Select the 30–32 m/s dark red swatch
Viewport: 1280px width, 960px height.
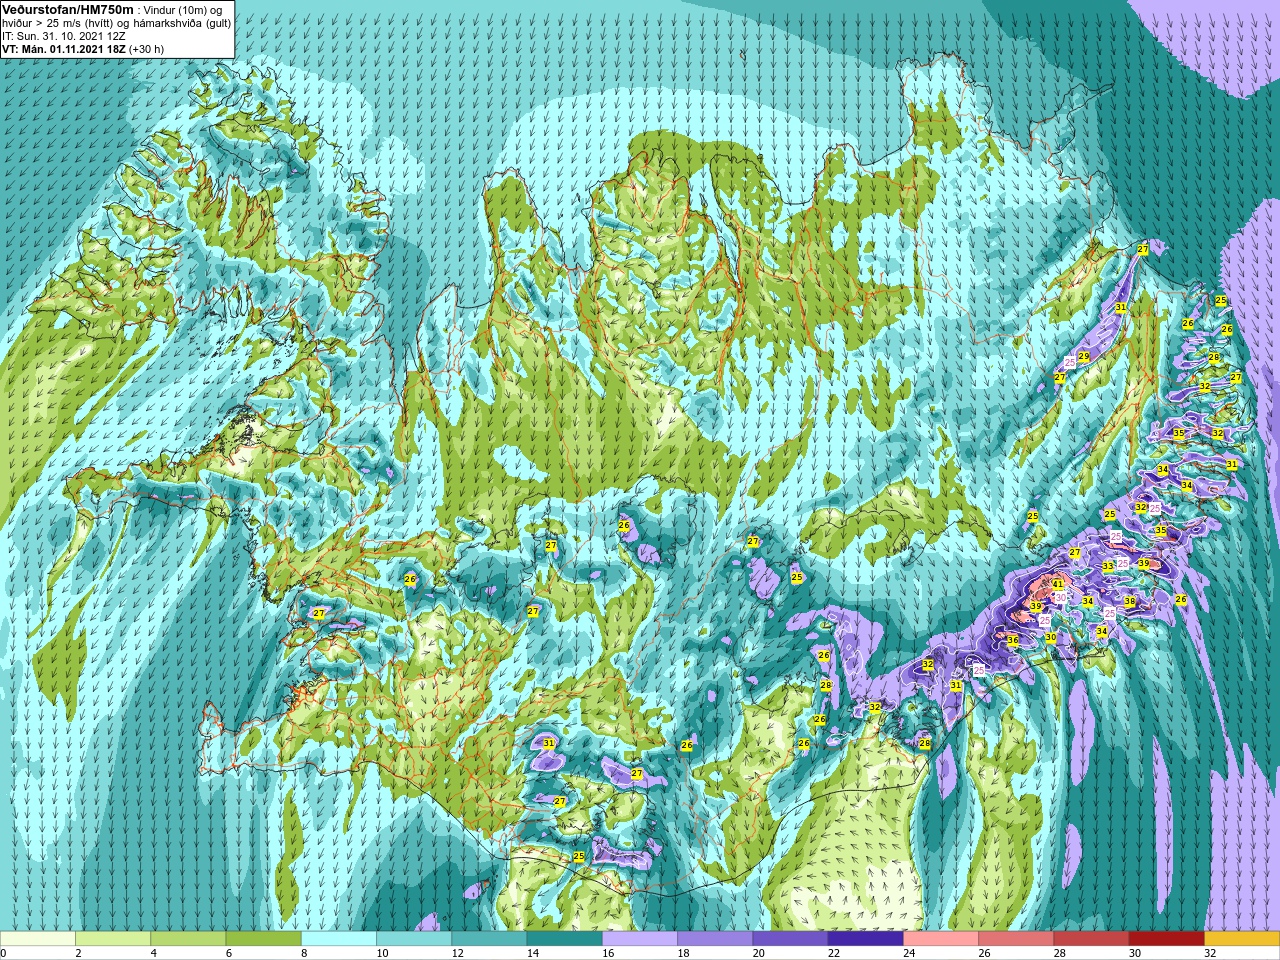point(1167,939)
